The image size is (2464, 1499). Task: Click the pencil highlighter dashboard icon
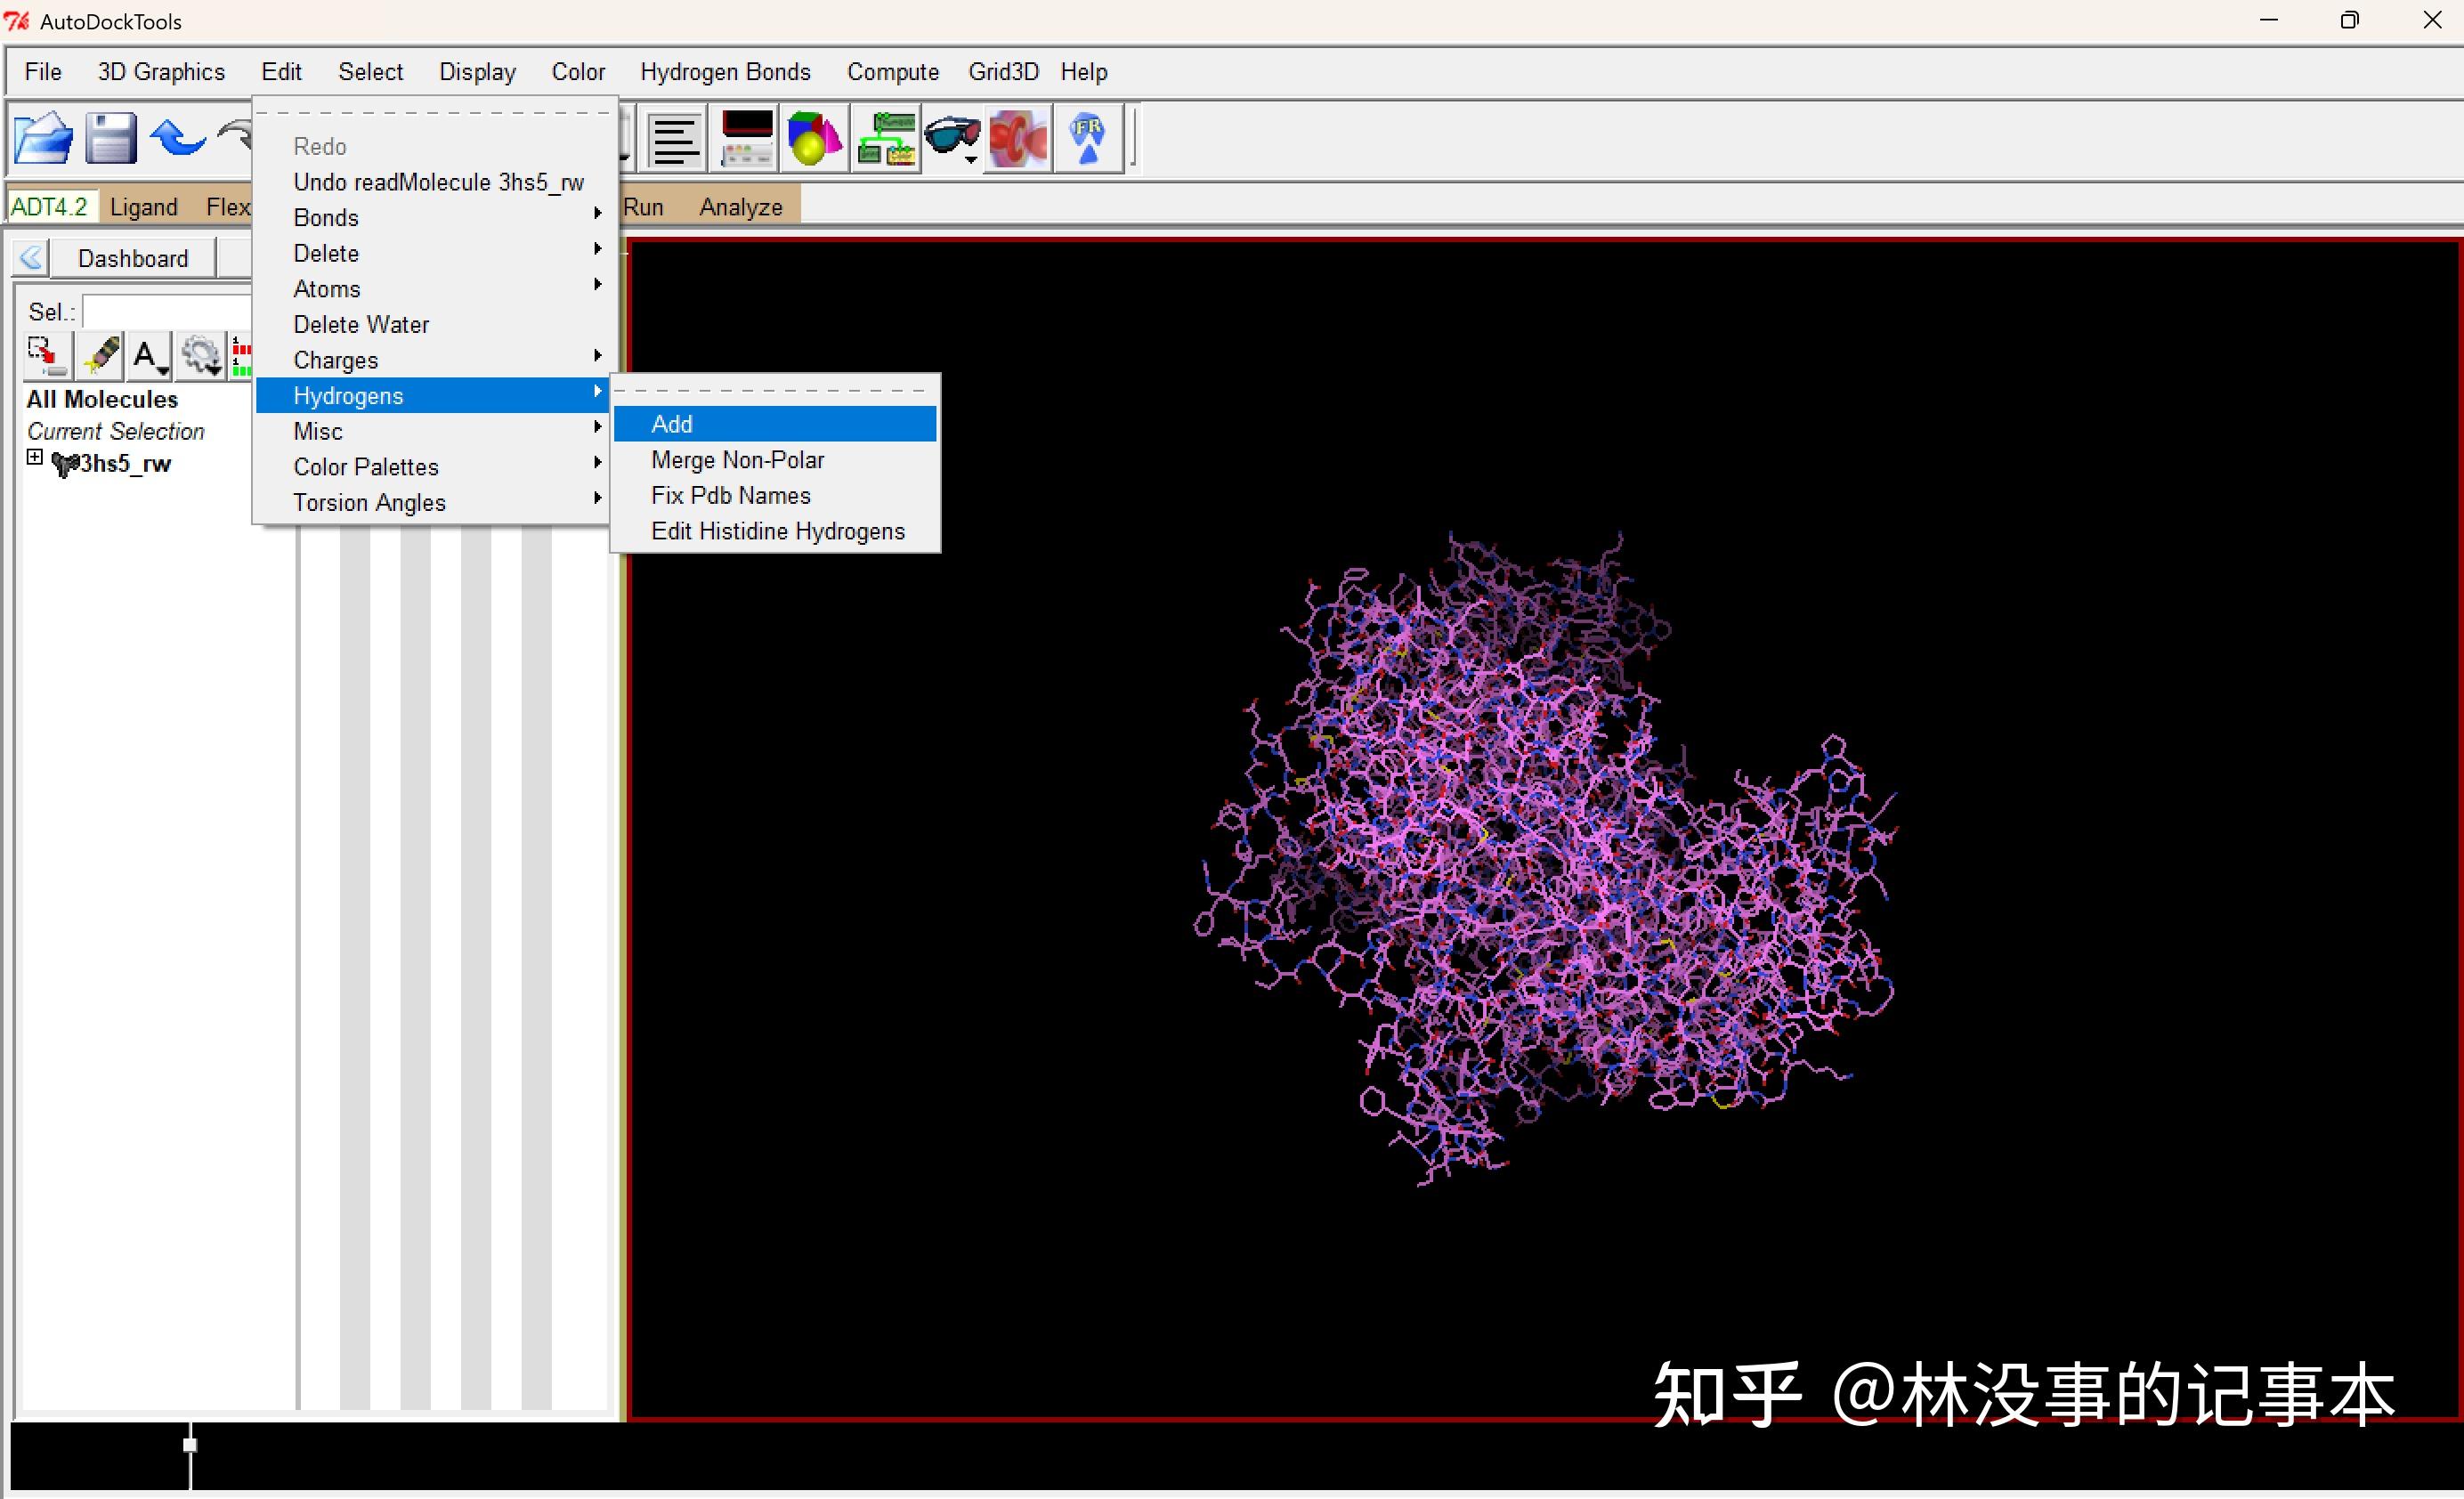tap(101, 356)
